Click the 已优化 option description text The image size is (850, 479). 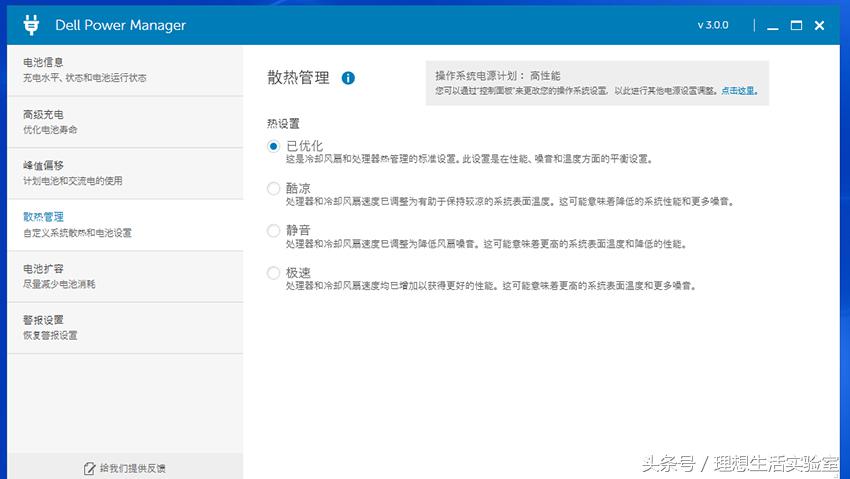pos(469,159)
